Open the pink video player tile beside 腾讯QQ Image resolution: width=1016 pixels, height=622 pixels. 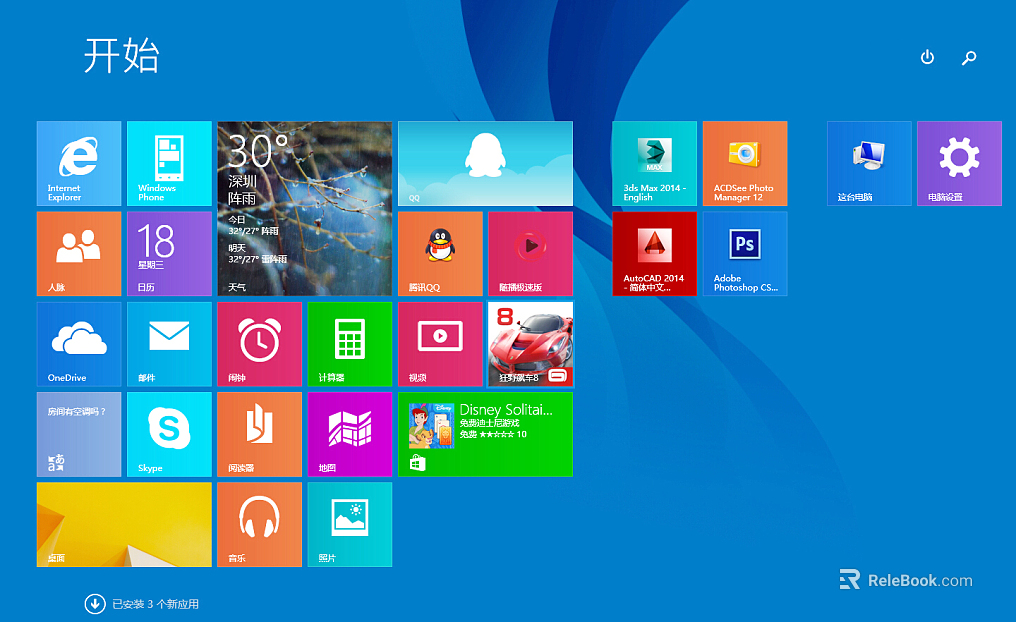[x=531, y=254]
